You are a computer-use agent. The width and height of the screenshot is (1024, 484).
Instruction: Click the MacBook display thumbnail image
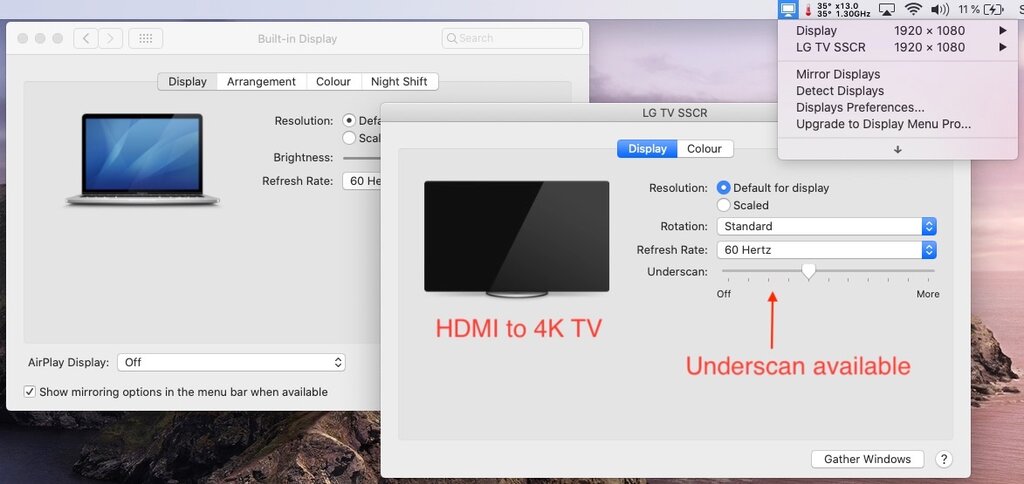pos(142,160)
